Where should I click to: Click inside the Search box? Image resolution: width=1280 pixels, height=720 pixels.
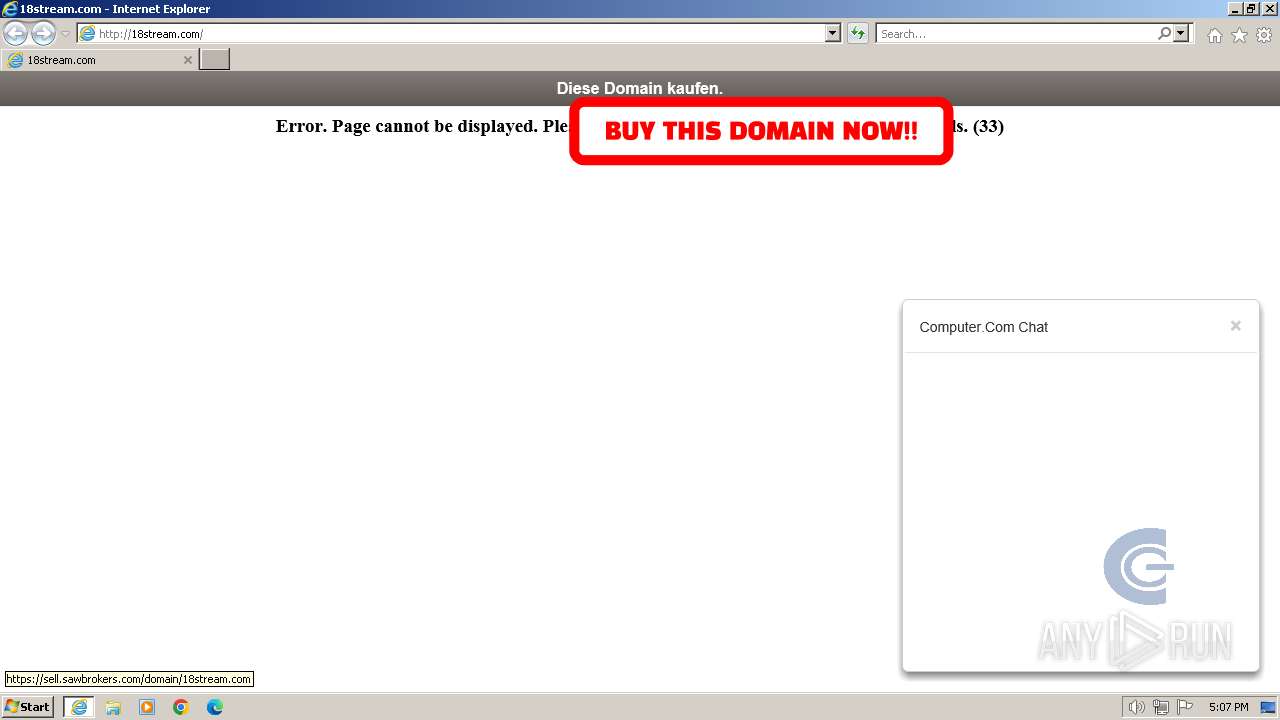click(x=1016, y=34)
